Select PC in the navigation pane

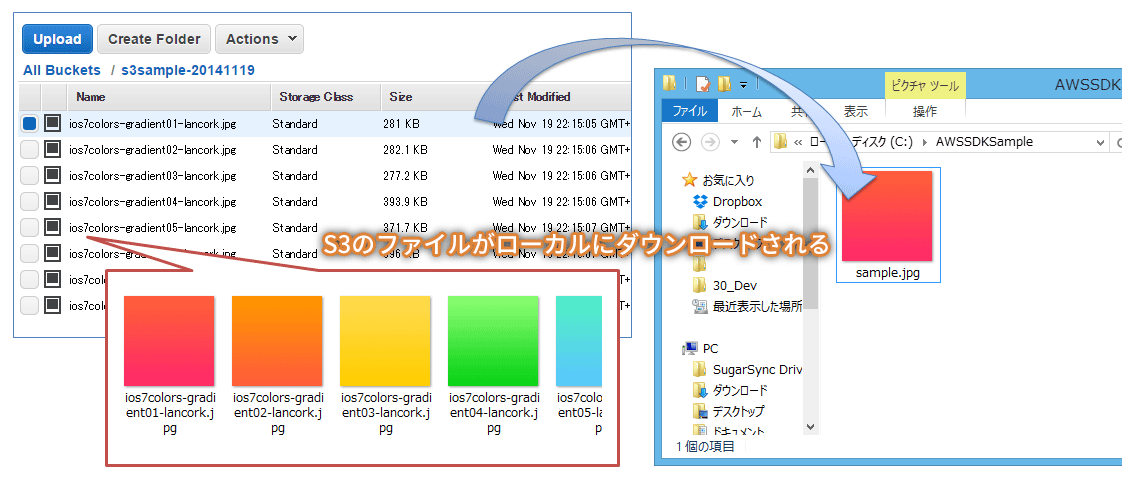(x=710, y=349)
